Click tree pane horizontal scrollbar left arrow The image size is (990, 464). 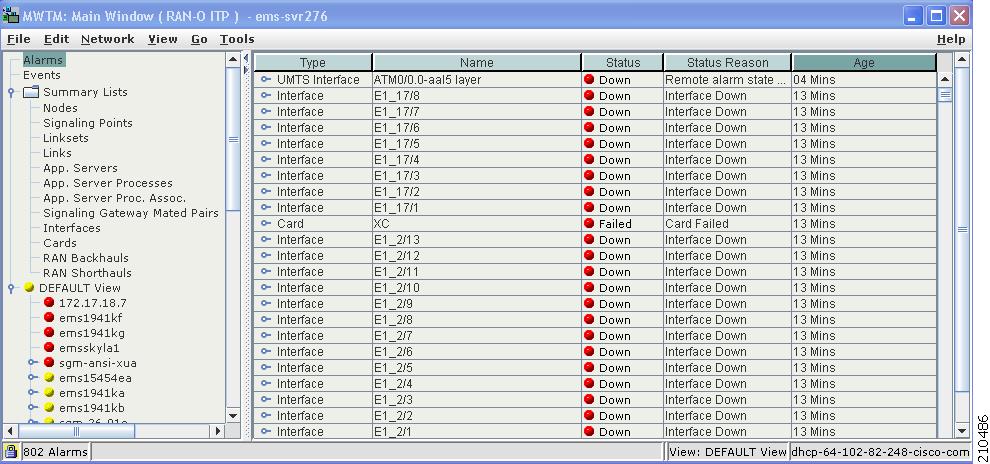point(10,431)
